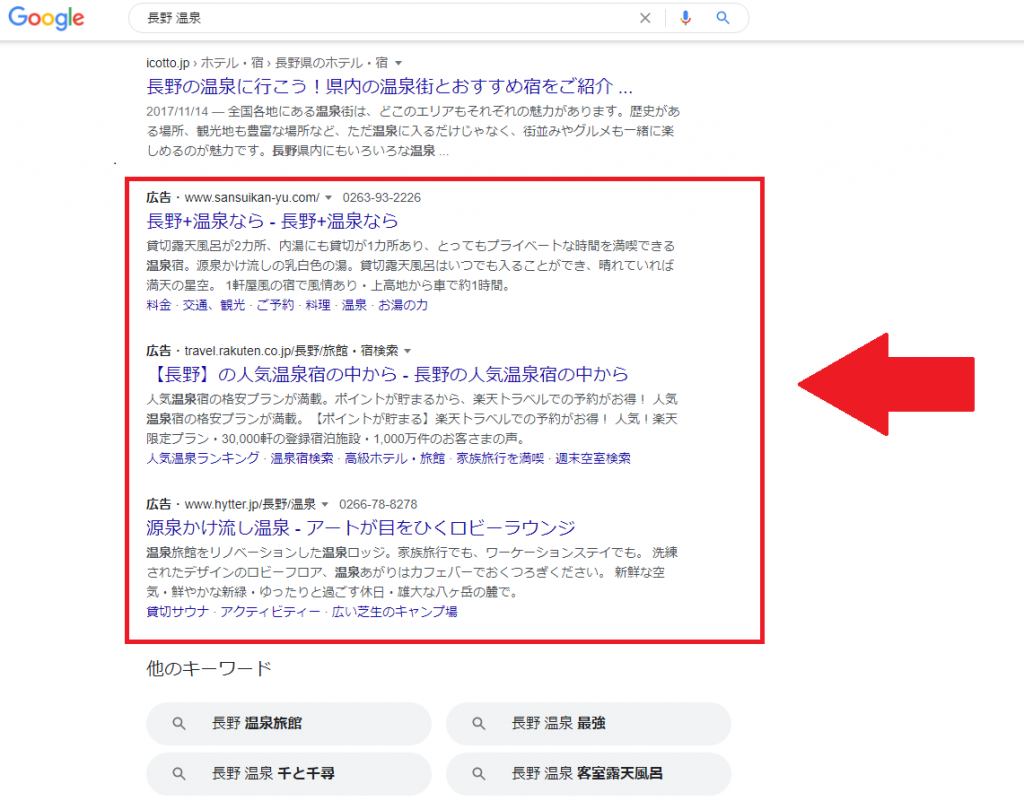Screen dimensions: 1024x801
Task: Select related search 長野 温泉 客室露天風呂
Action: (x=588, y=774)
